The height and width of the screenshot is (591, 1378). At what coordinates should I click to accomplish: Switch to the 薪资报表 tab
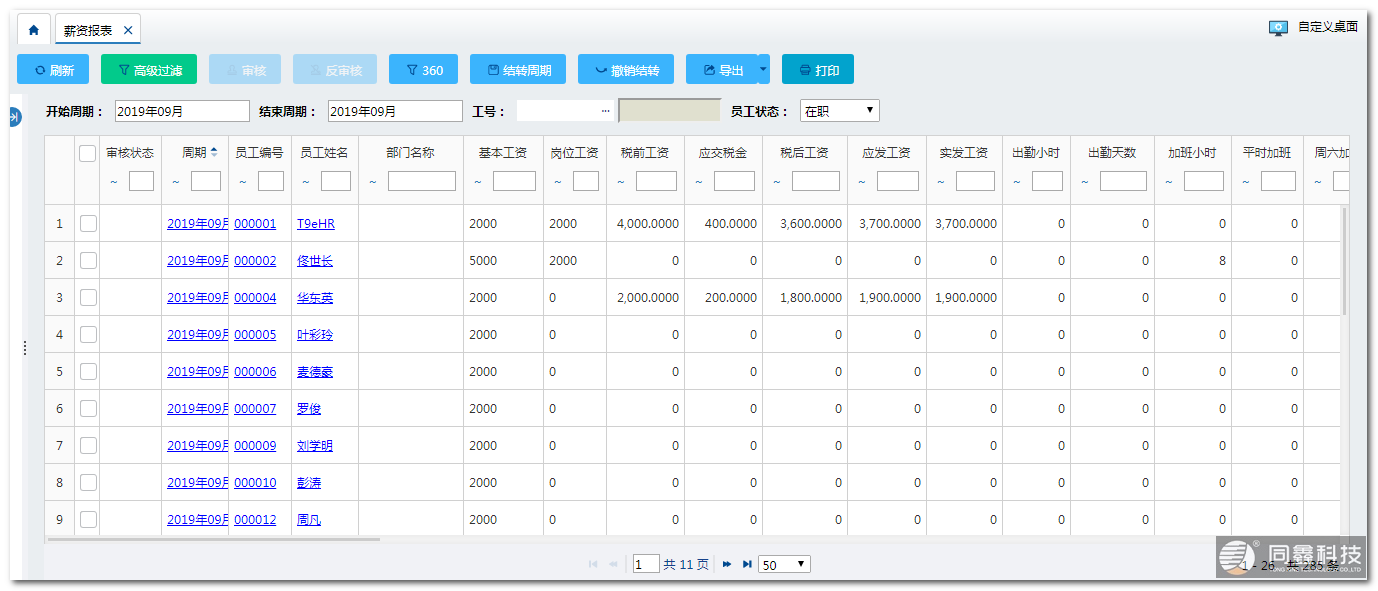pos(88,30)
